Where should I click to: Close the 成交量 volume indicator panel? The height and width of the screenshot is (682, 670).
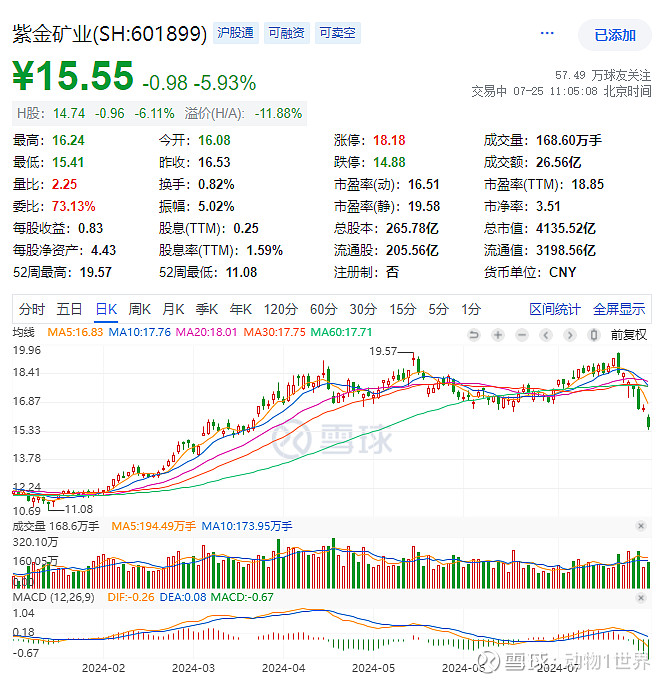(641, 526)
